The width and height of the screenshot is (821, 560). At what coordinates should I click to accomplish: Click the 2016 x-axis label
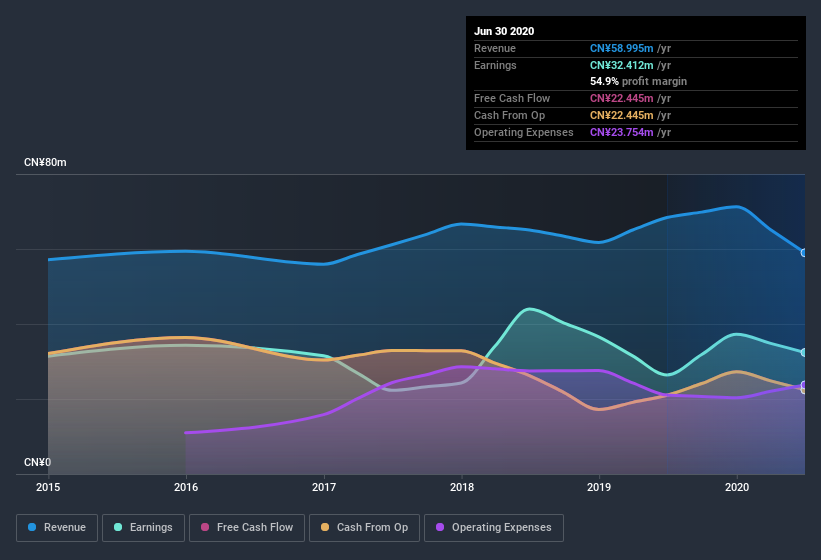186,487
